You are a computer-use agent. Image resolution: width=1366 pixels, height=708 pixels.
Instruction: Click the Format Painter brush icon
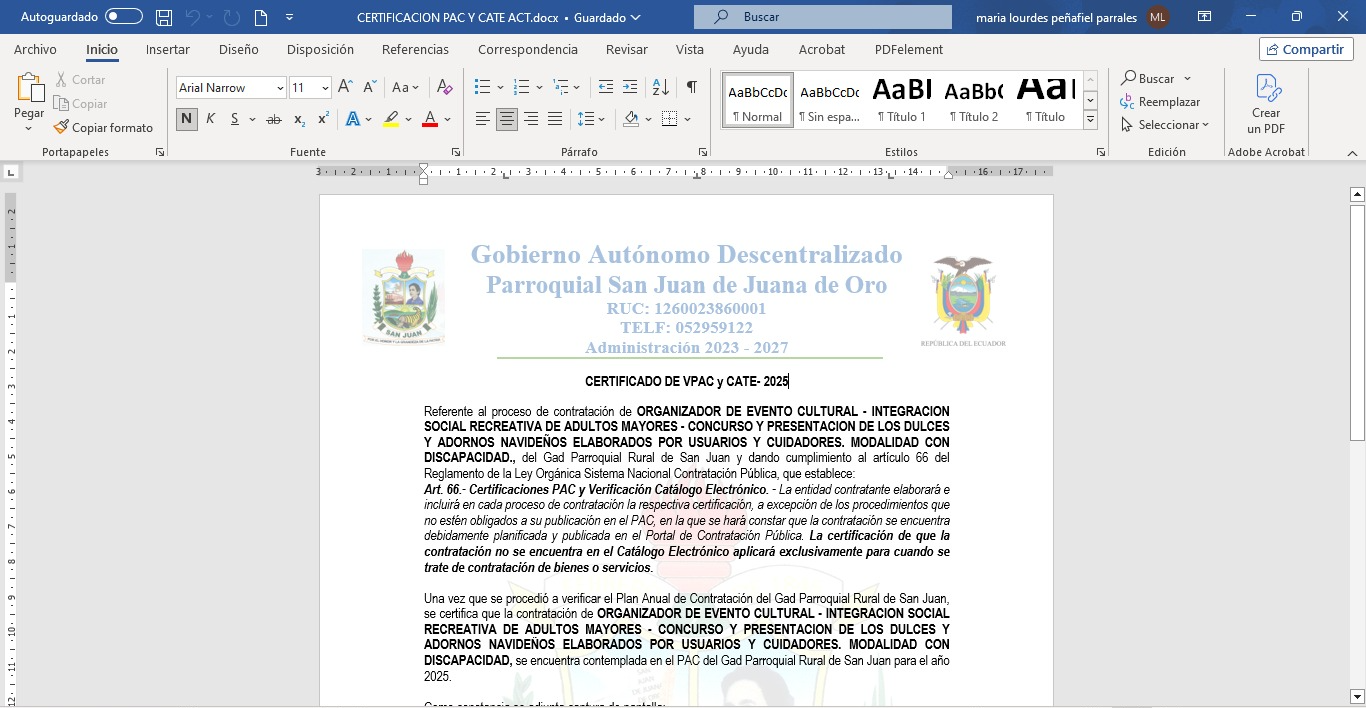(x=62, y=128)
